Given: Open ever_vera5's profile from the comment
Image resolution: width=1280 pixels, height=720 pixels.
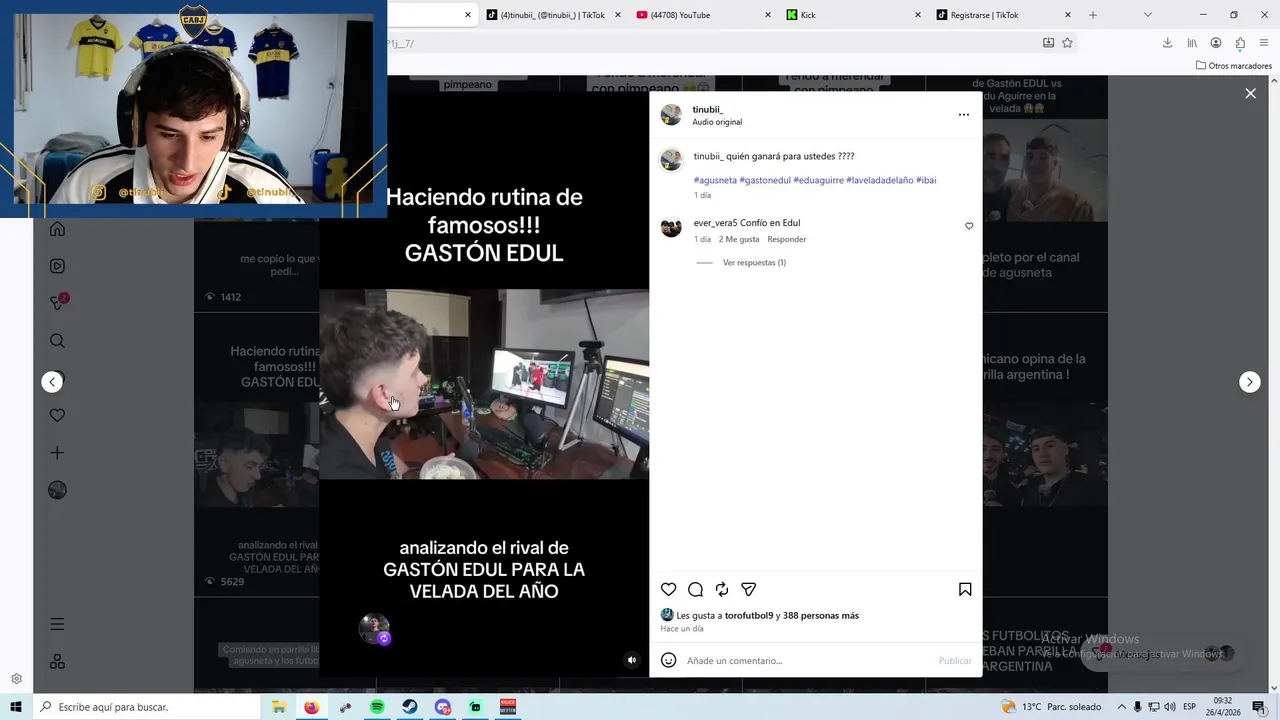Looking at the screenshot, I should 715,223.
